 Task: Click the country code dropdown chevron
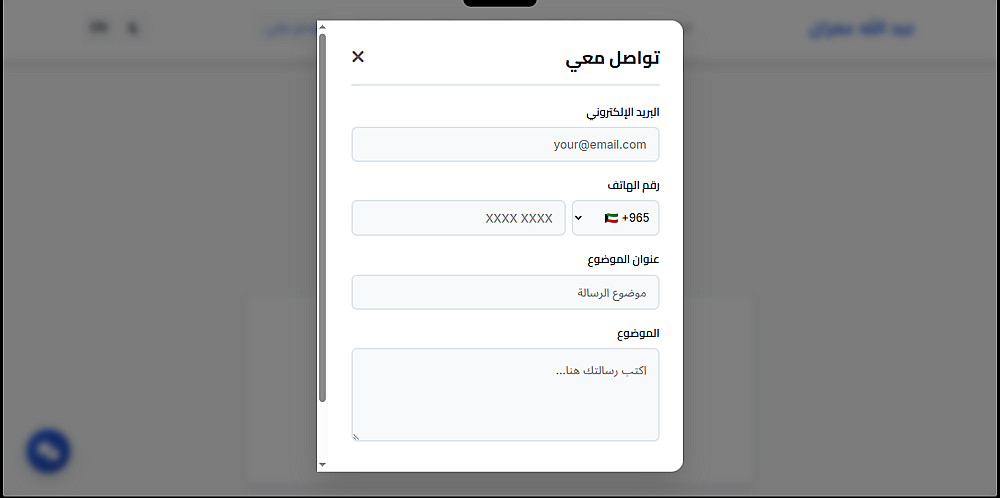pos(579,218)
